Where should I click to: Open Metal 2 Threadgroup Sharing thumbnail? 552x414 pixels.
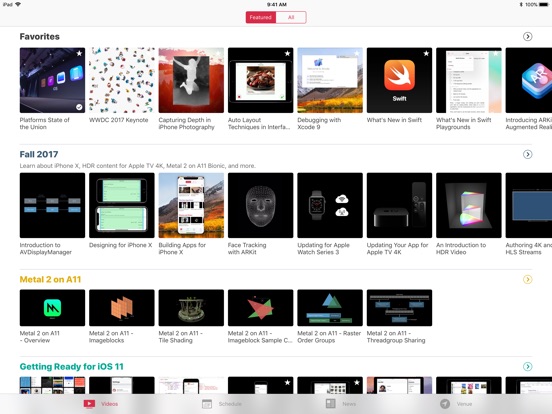click(399, 308)
